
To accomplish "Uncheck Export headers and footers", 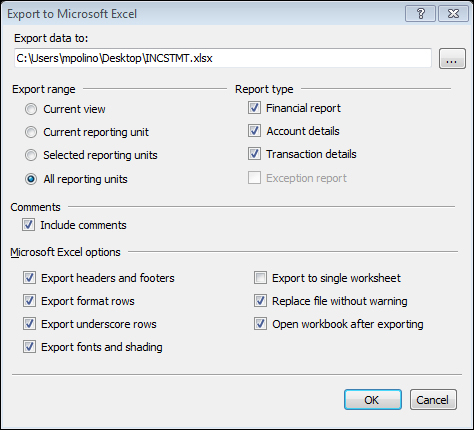I will 29,278.
